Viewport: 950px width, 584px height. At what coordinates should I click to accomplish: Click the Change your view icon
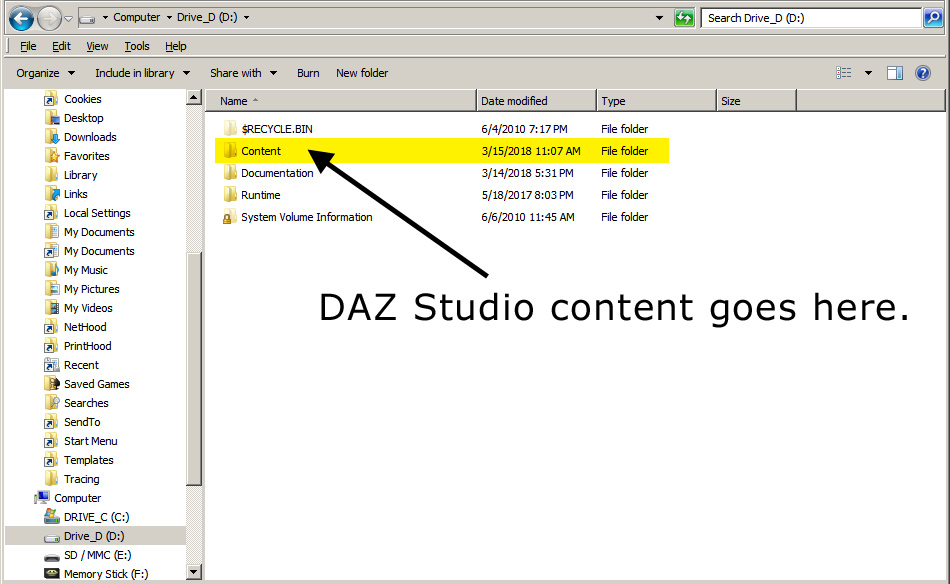(844, 73)
